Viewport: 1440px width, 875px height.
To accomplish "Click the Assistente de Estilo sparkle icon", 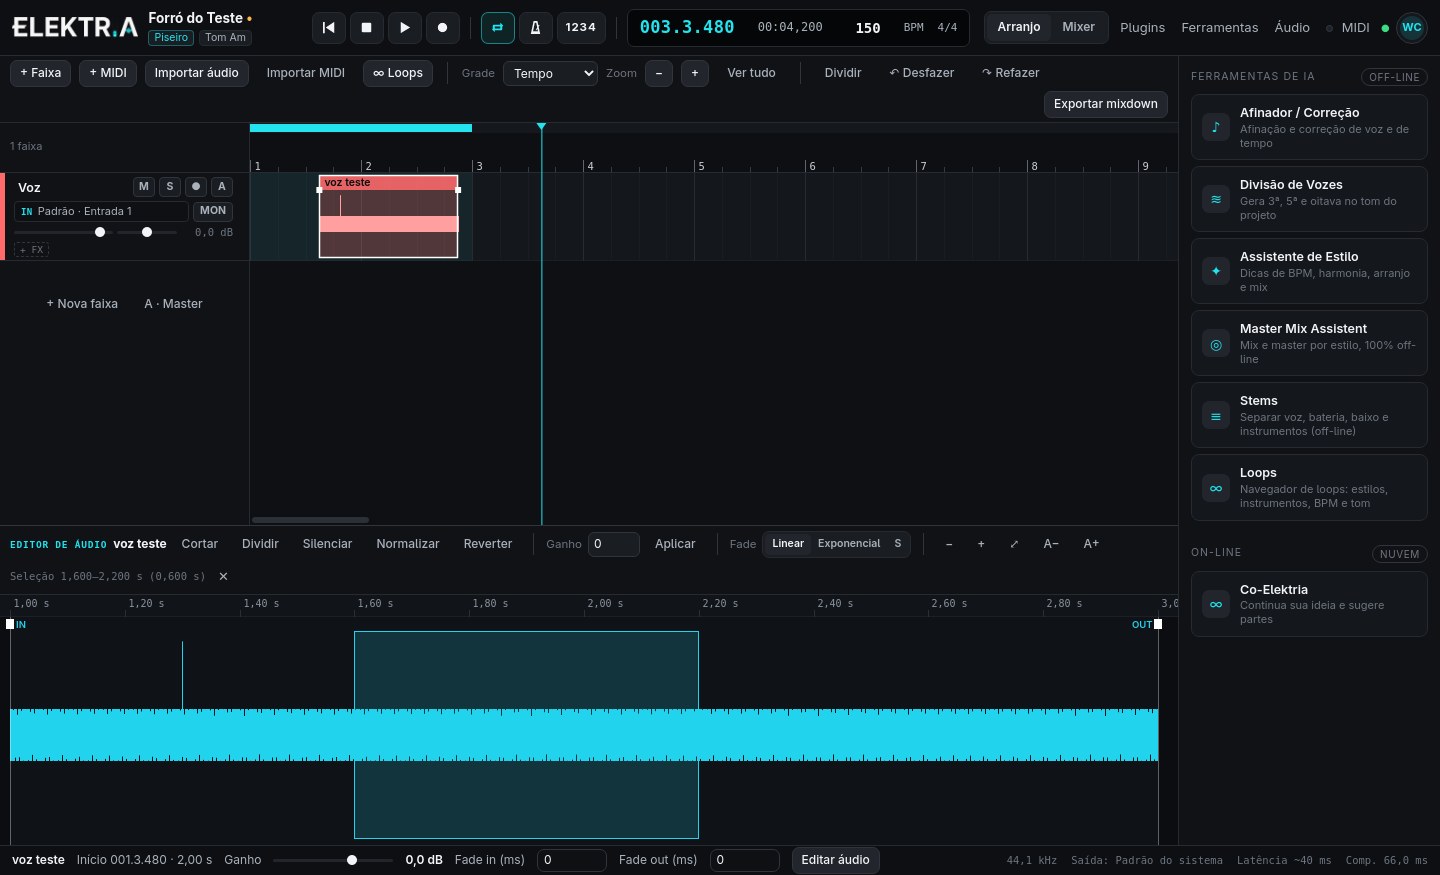I will coord(1216,271).
